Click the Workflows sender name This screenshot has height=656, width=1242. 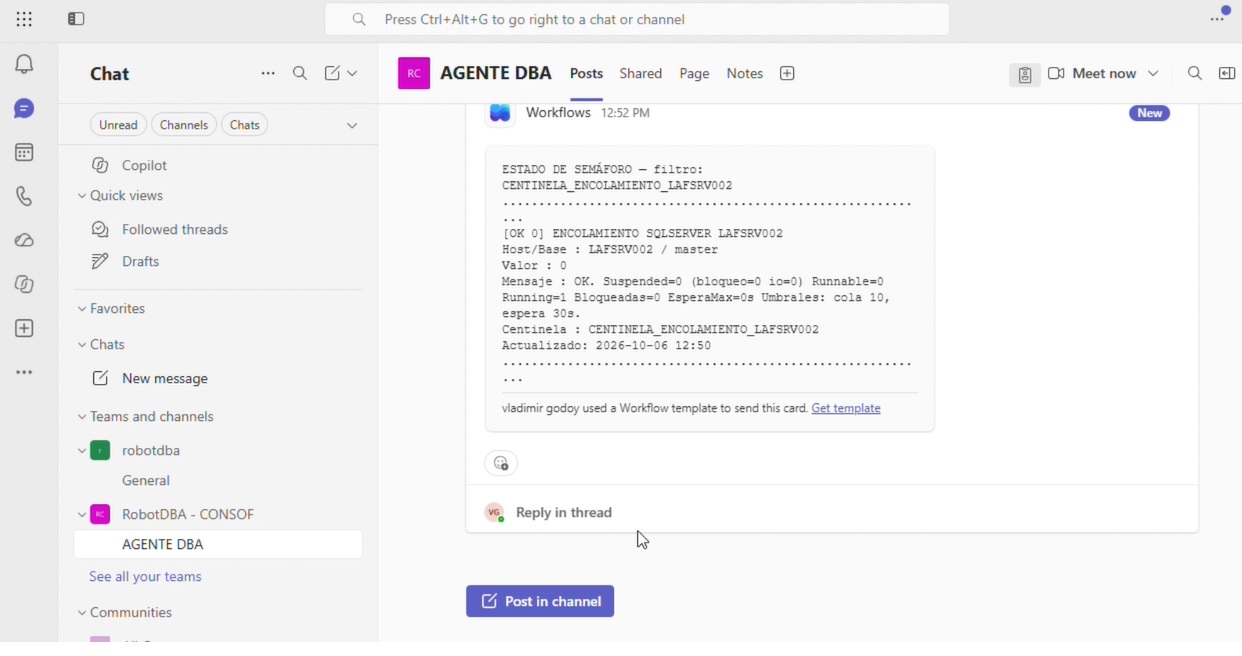pyautogui.click(x=559, y=113)
